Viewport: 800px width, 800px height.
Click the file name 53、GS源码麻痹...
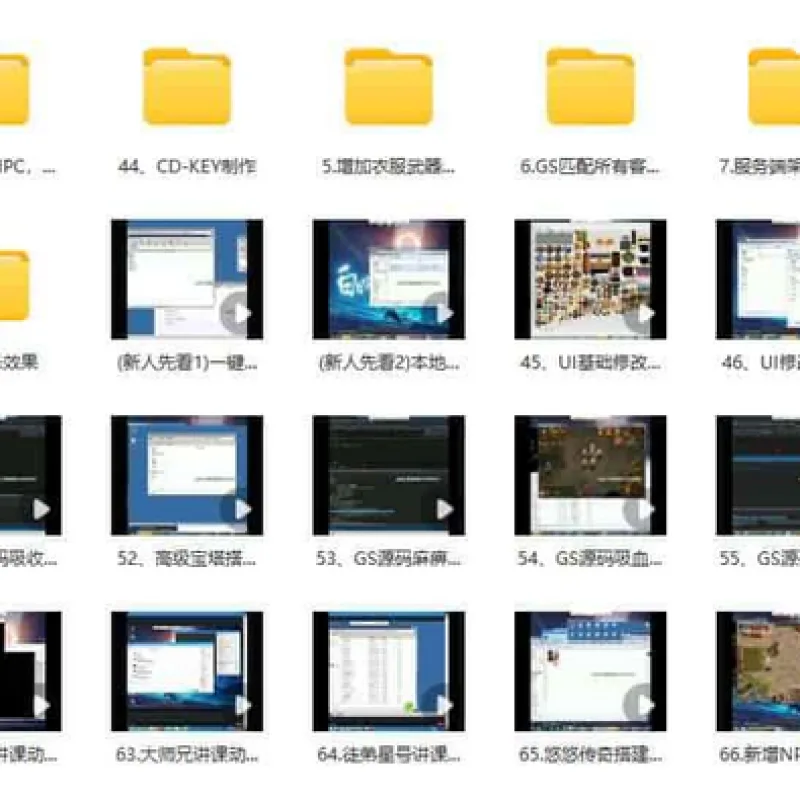coord(388,559)
